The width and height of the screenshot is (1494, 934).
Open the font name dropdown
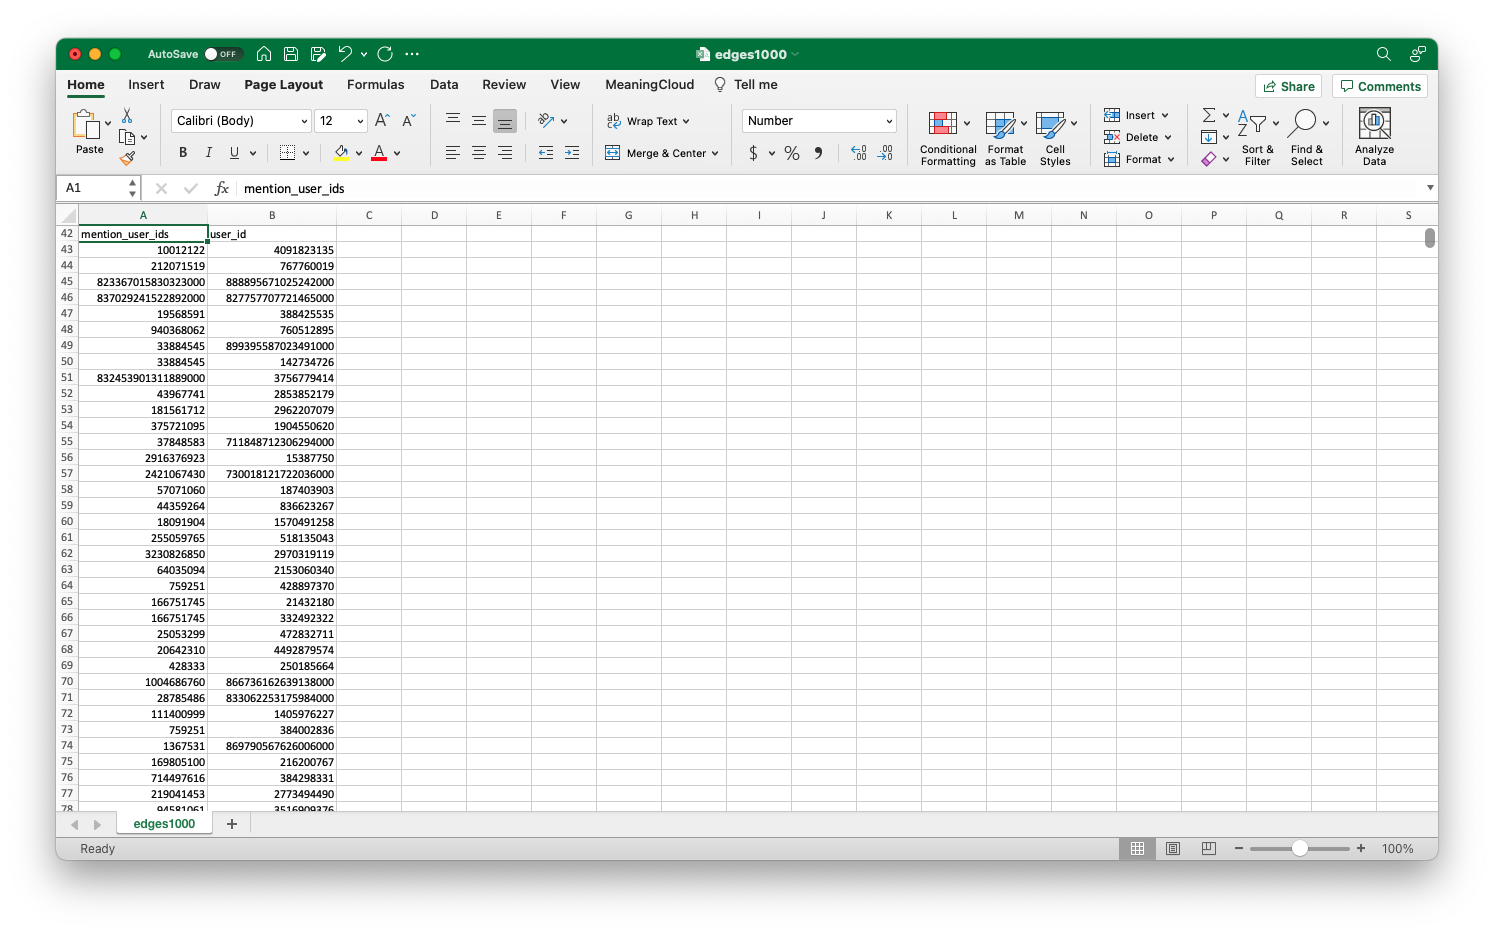pyautogui.click(x=240, y=120)
